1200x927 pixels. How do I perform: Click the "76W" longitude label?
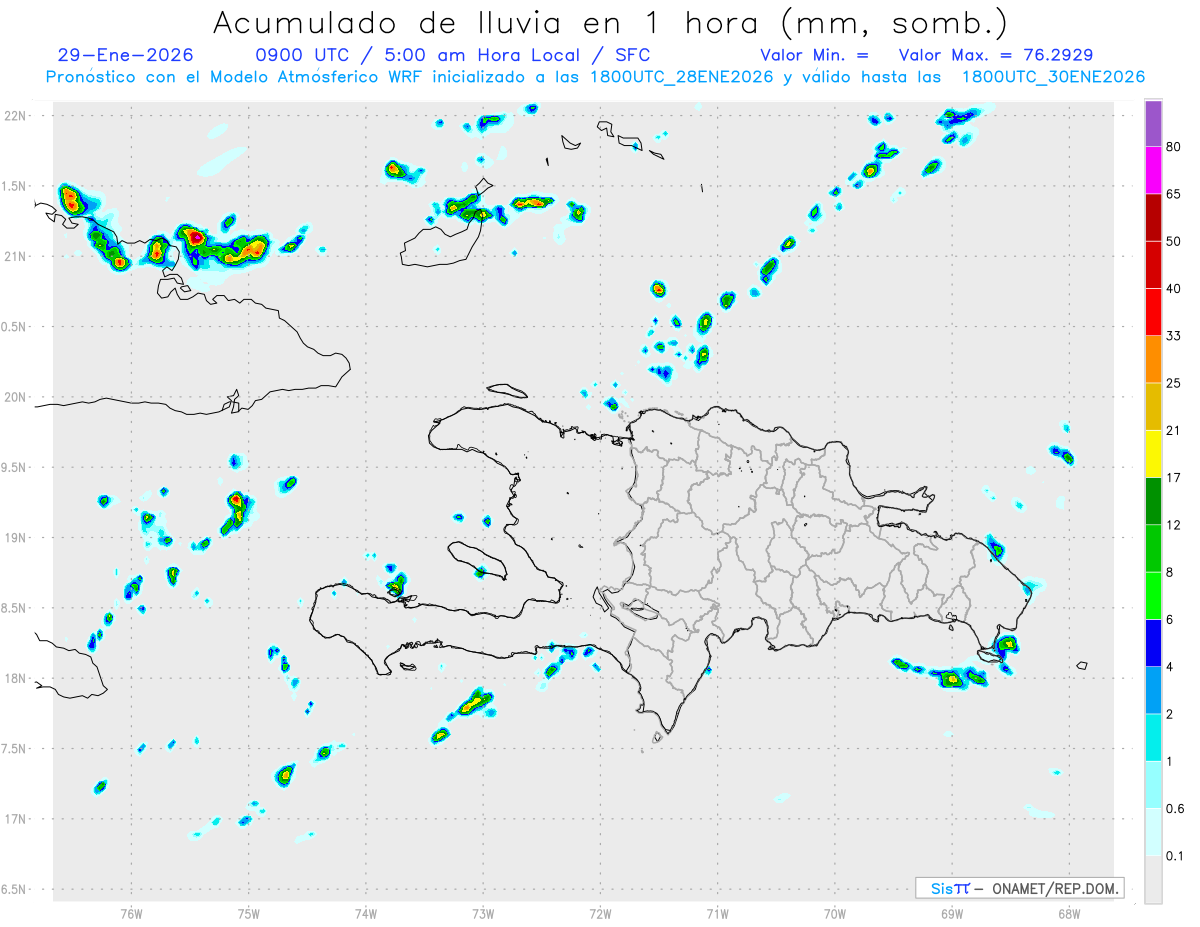point(131,913)
